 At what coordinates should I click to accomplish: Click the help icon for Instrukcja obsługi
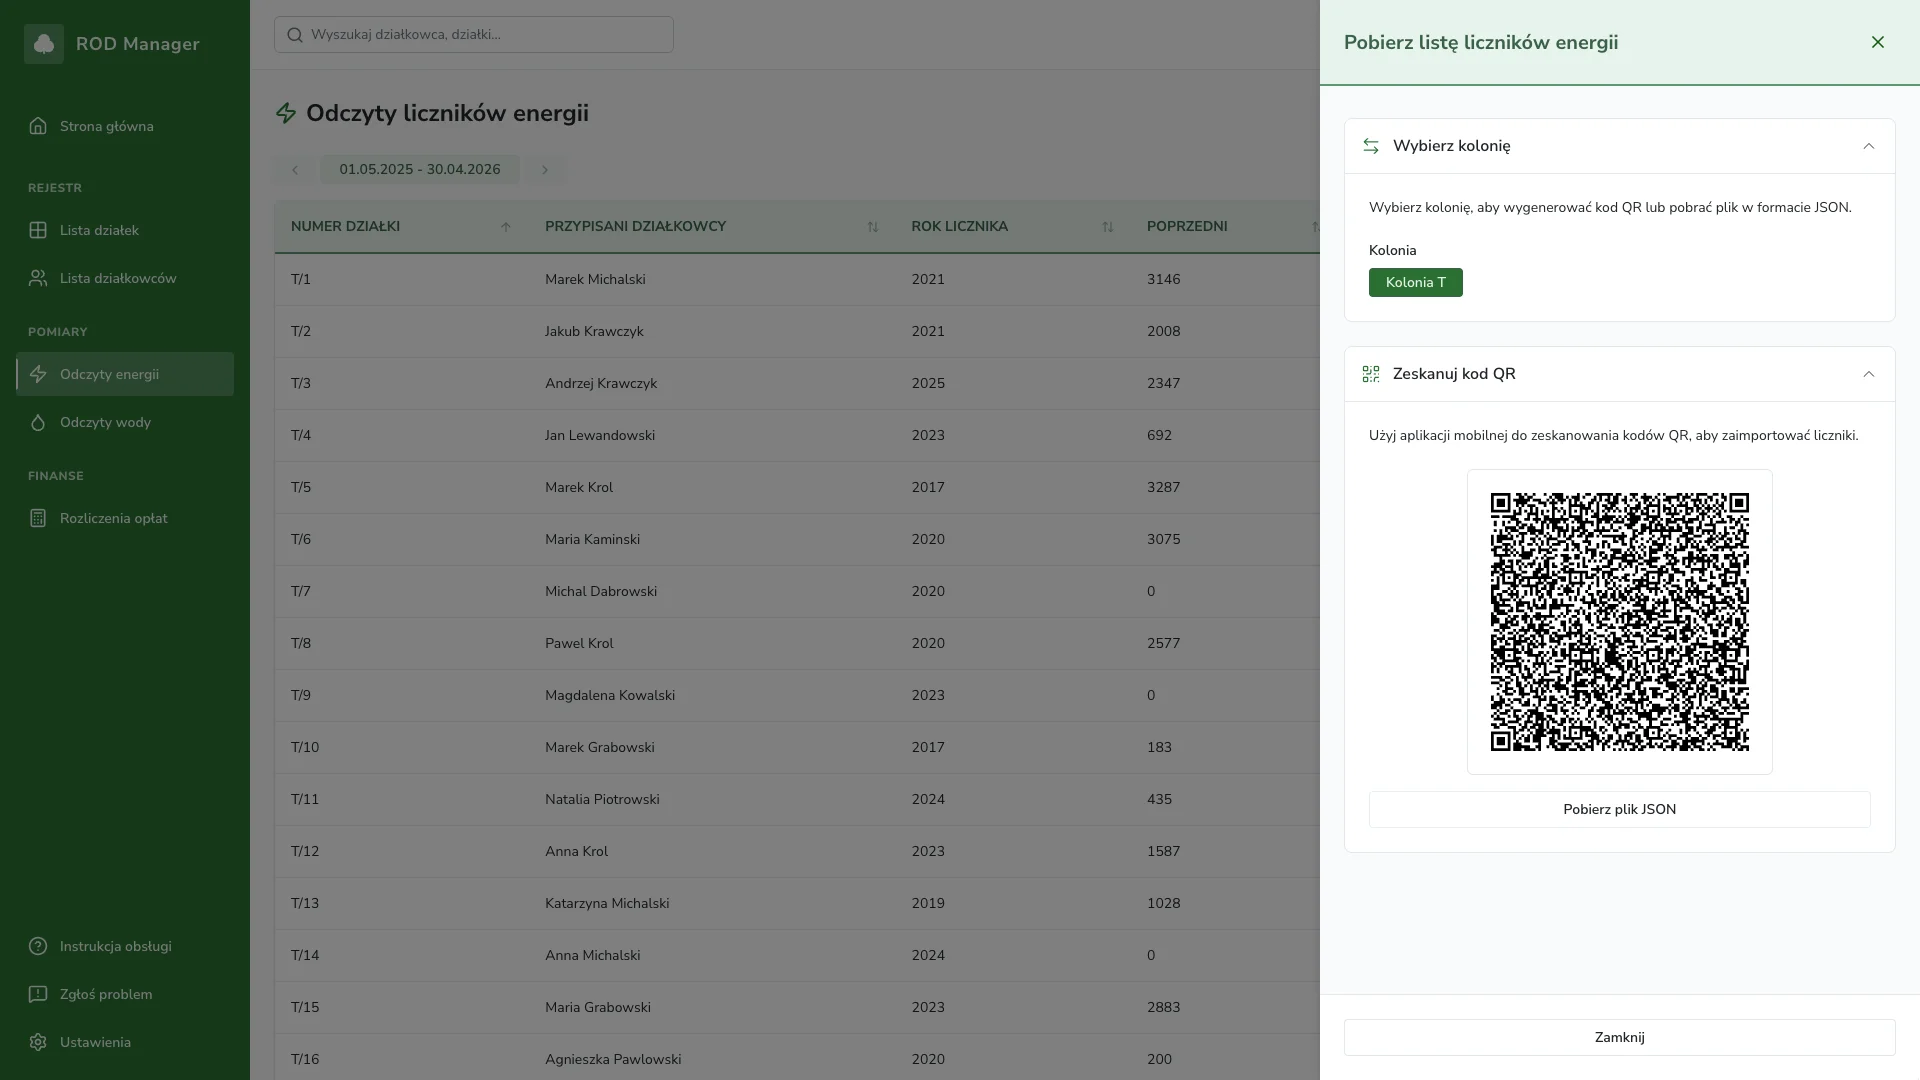[x=38, y=946]
